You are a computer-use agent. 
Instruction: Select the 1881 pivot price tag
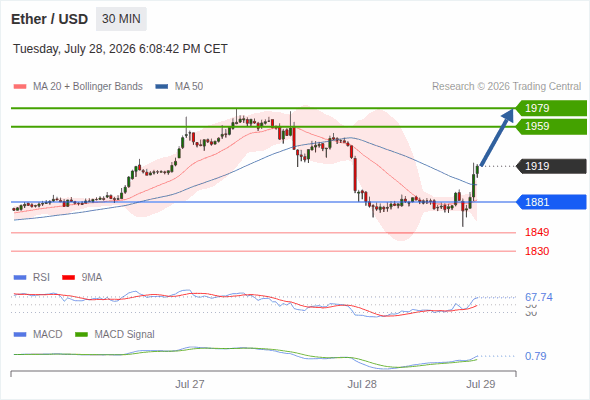click(x=551, y=202)
